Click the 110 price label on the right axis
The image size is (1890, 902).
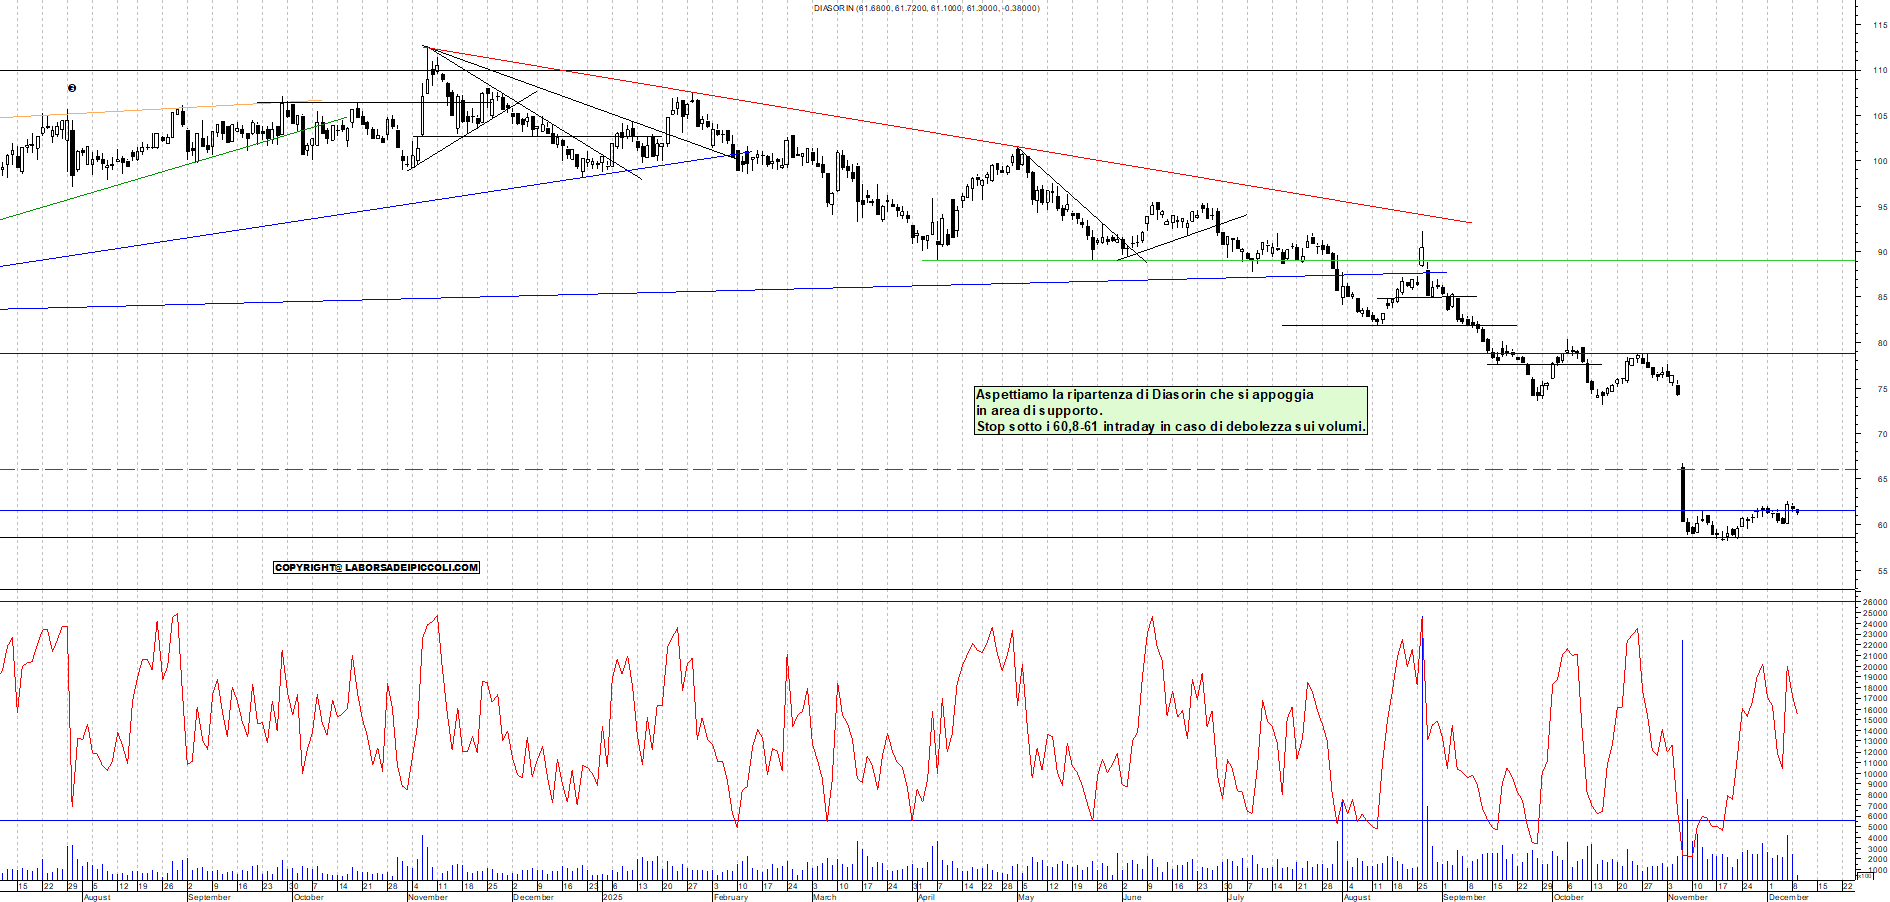click(x=1879, y=71)
